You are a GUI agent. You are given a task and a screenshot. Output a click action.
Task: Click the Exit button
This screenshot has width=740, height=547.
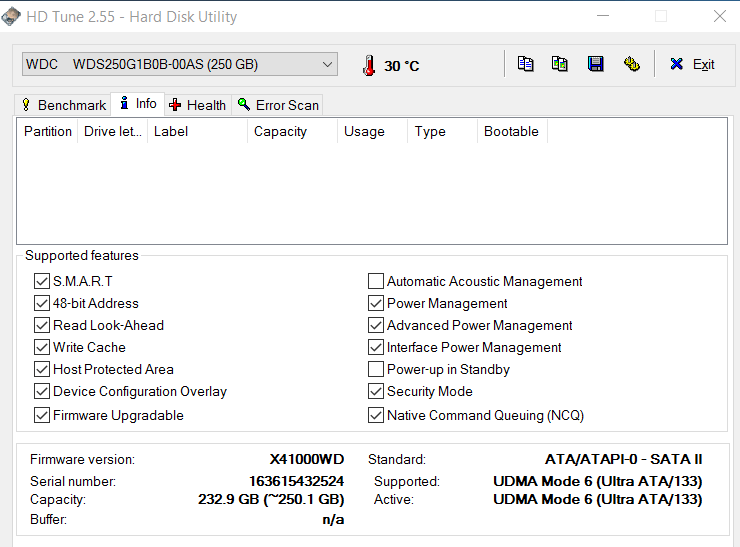pyautogui.click(x=692, y=64)
